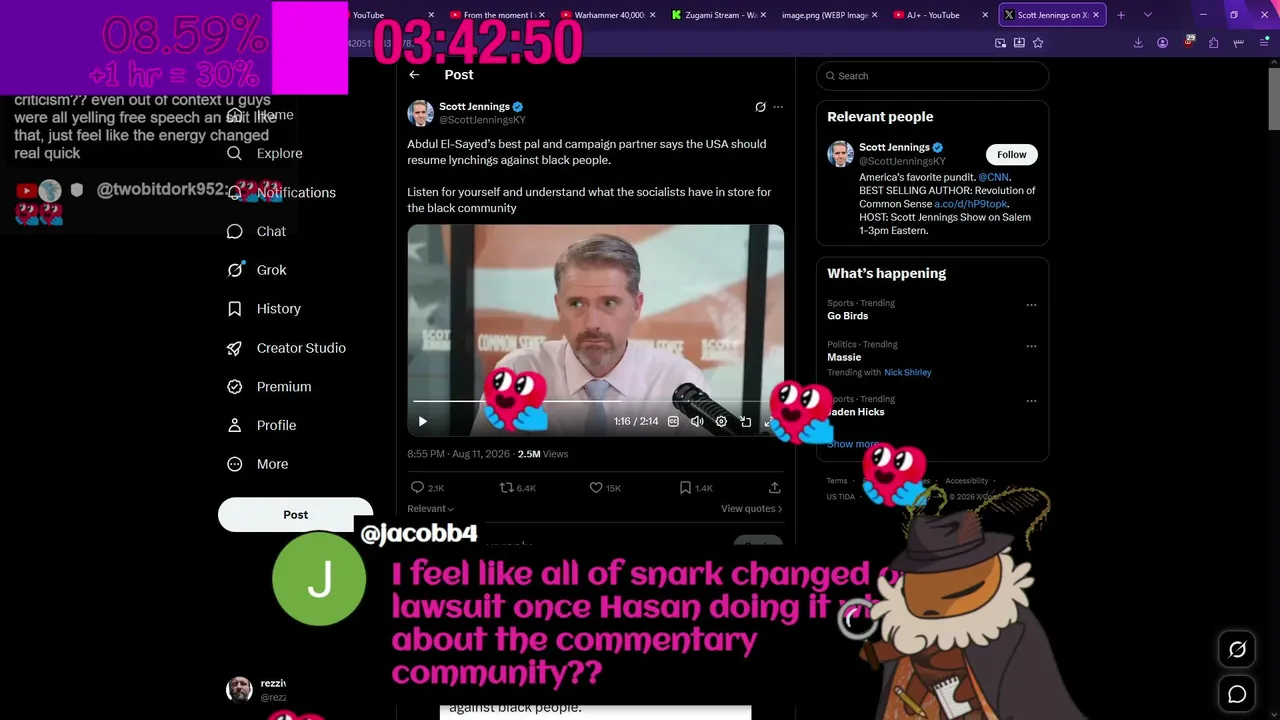Bookmark the post with 1.4K bookmarks
The width and height of the screenshot is (1280, 720).
[685, 488]
